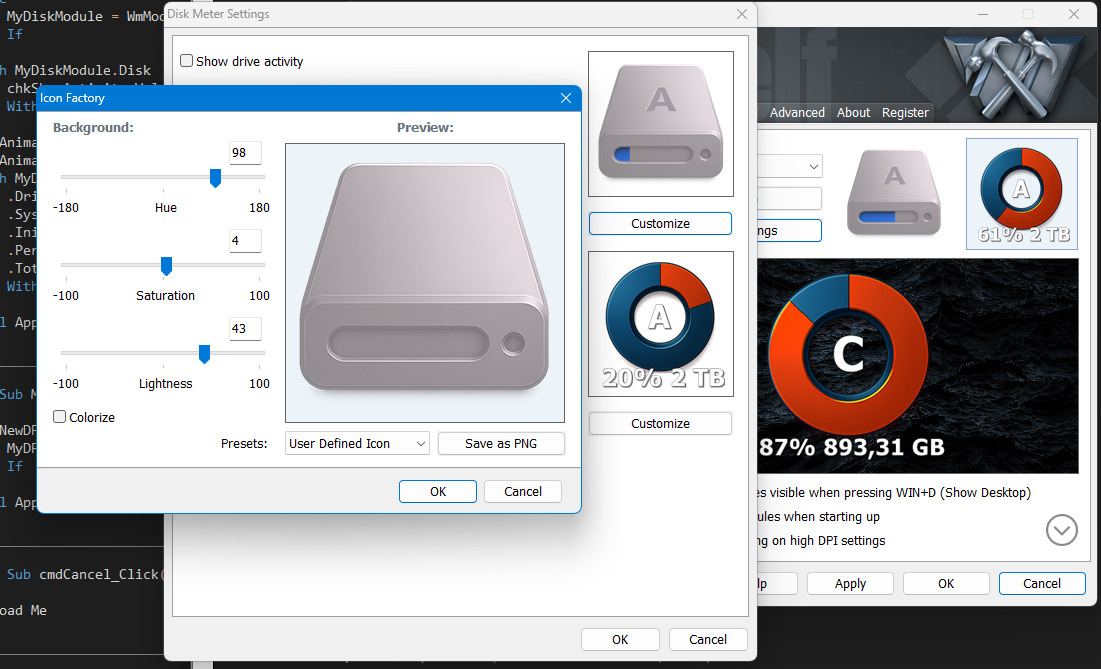Open the Presets dropdown
The width and height of the screenshot is (1101, 669).
coord(357,443)
